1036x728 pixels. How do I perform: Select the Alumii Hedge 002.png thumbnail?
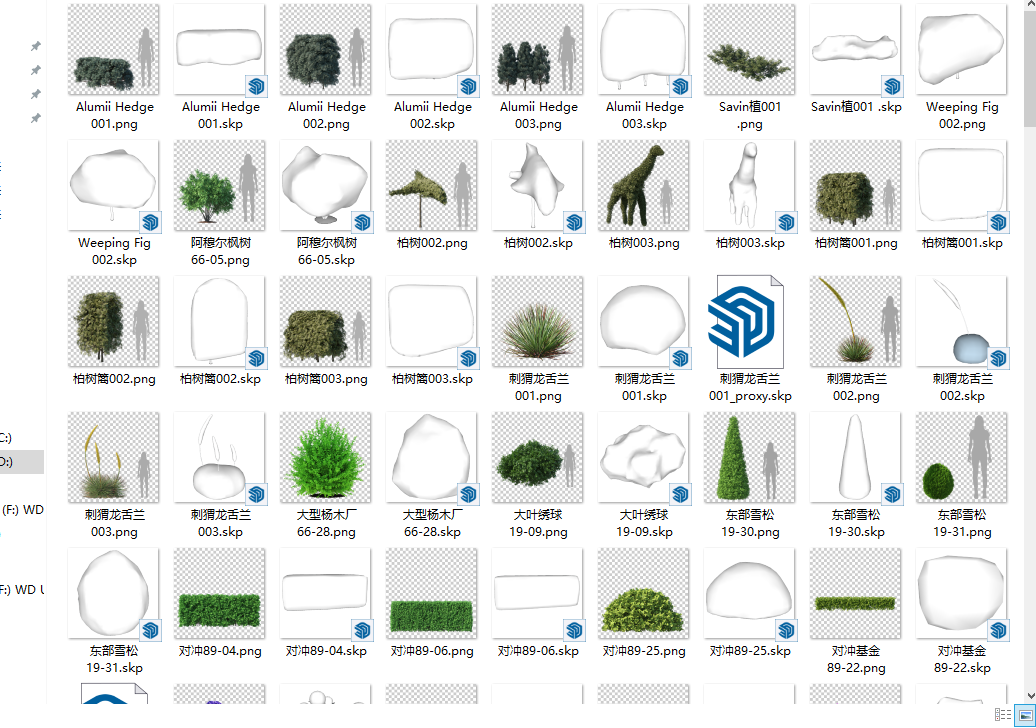[326, 50]
